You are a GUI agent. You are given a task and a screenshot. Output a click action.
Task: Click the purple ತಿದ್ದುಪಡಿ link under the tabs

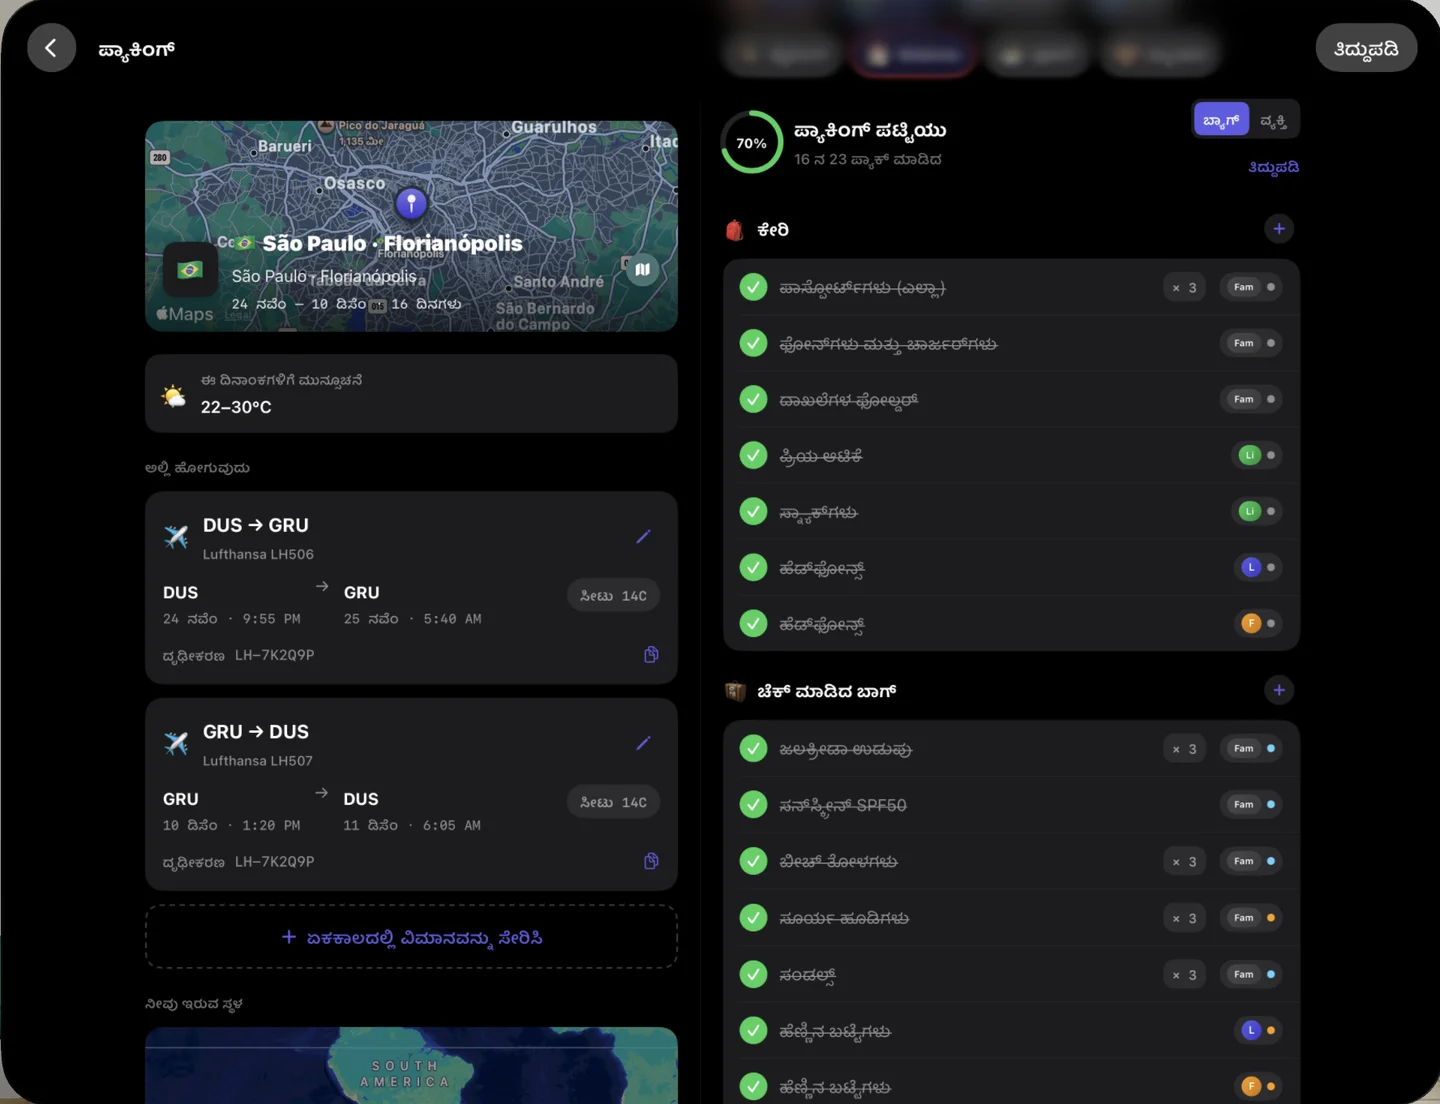(x=1273, y=167)
